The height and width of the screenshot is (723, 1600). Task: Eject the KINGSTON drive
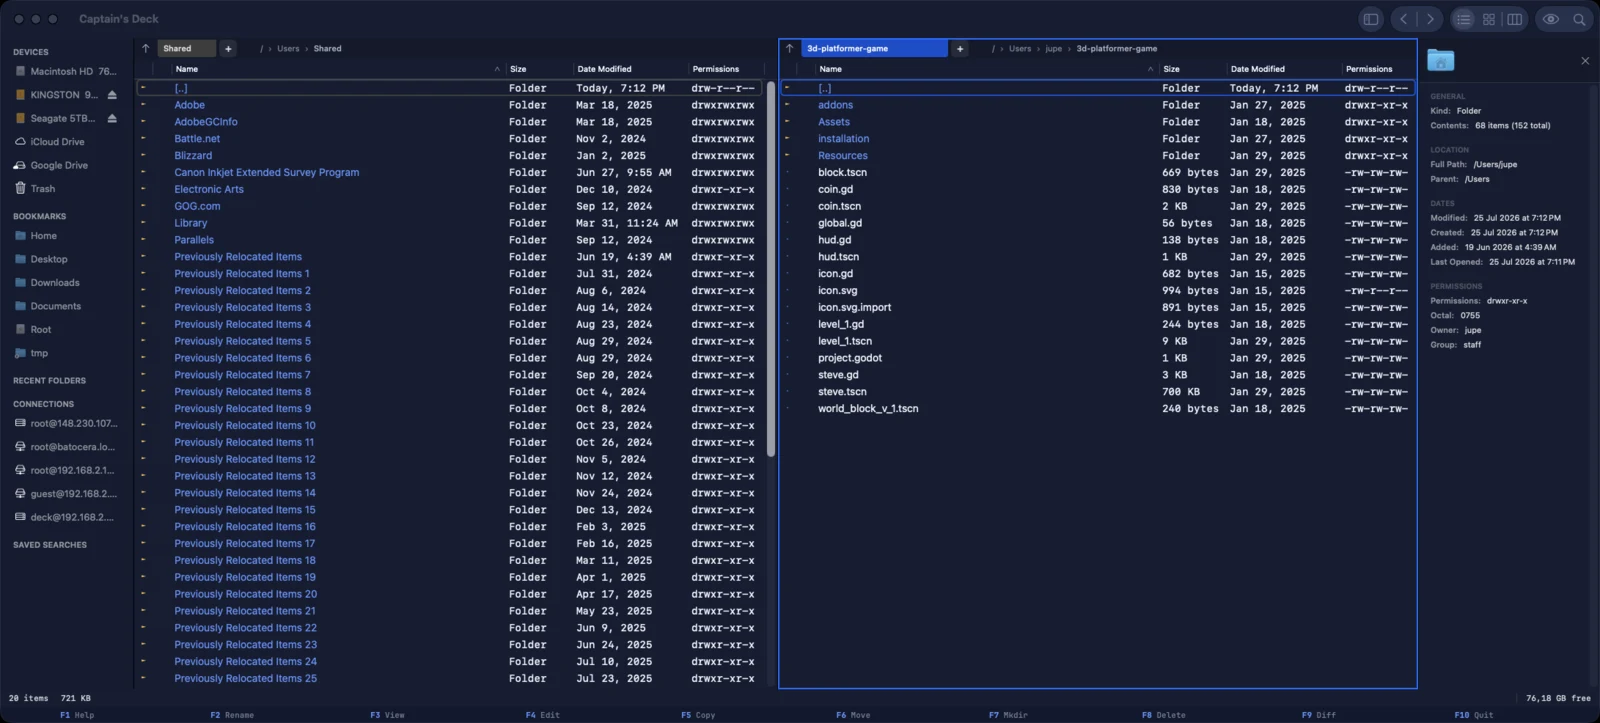112,95
